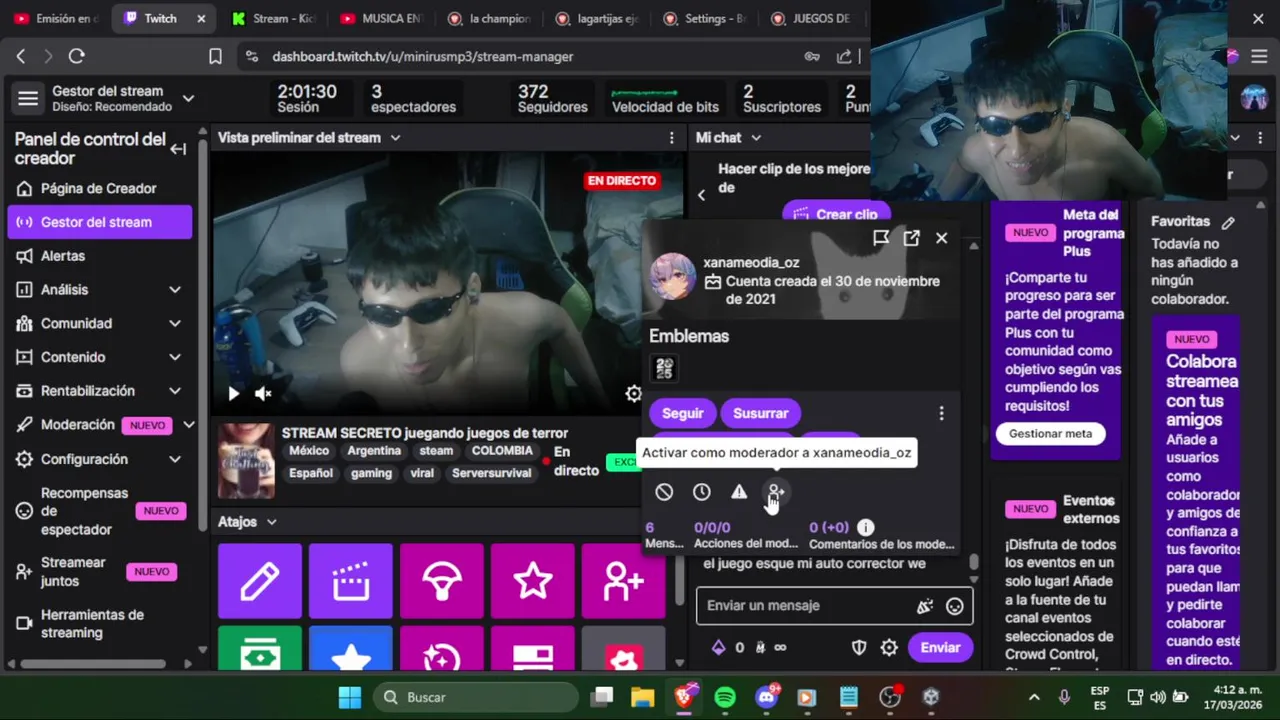Click the celebration party icon in chat input

click(x=925, y=606)
